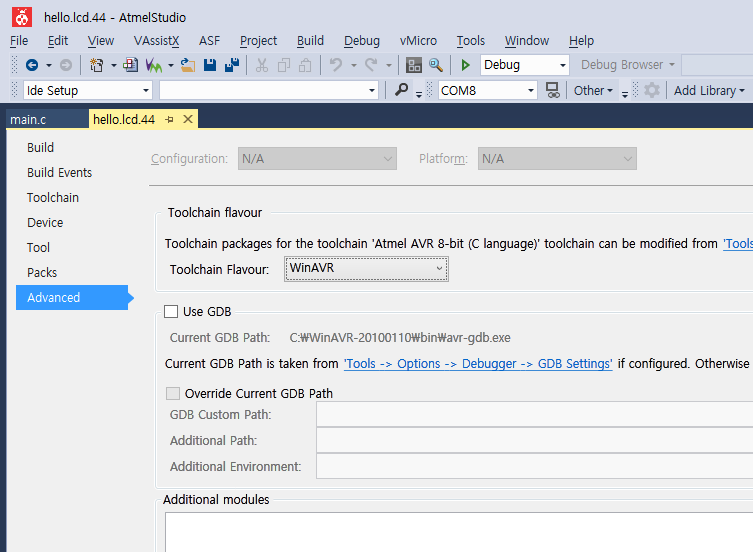Click the Undo arrow icon
753x552 pixels.
point(336,65)
